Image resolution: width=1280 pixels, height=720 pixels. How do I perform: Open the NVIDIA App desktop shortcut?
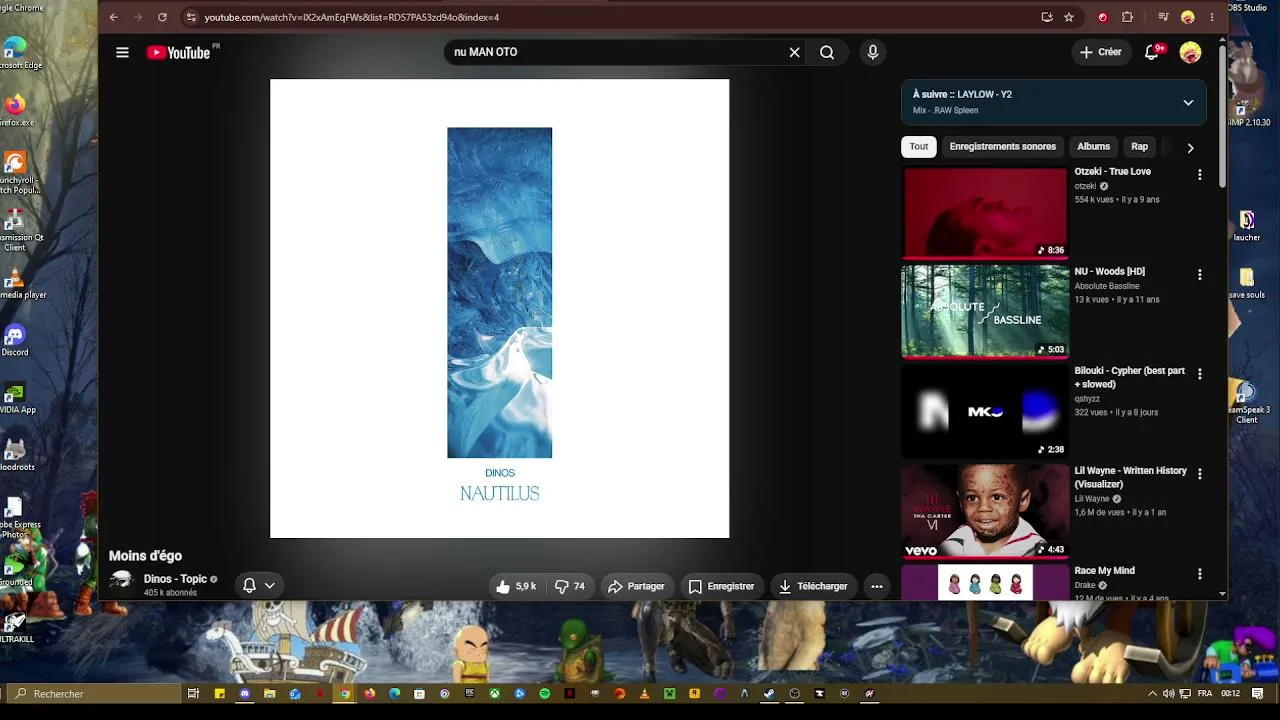(14, 398)
